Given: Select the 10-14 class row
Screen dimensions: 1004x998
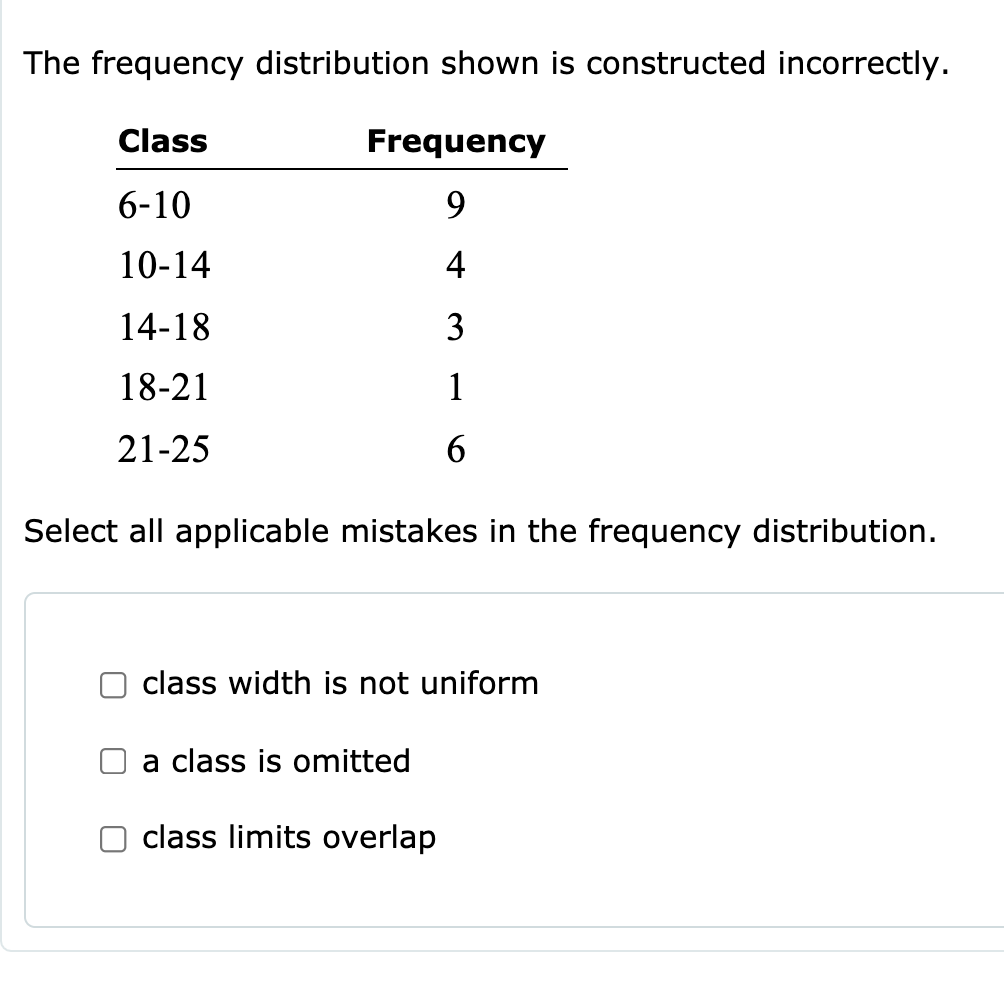Looking at the screenshot, I should pos(165,266).
